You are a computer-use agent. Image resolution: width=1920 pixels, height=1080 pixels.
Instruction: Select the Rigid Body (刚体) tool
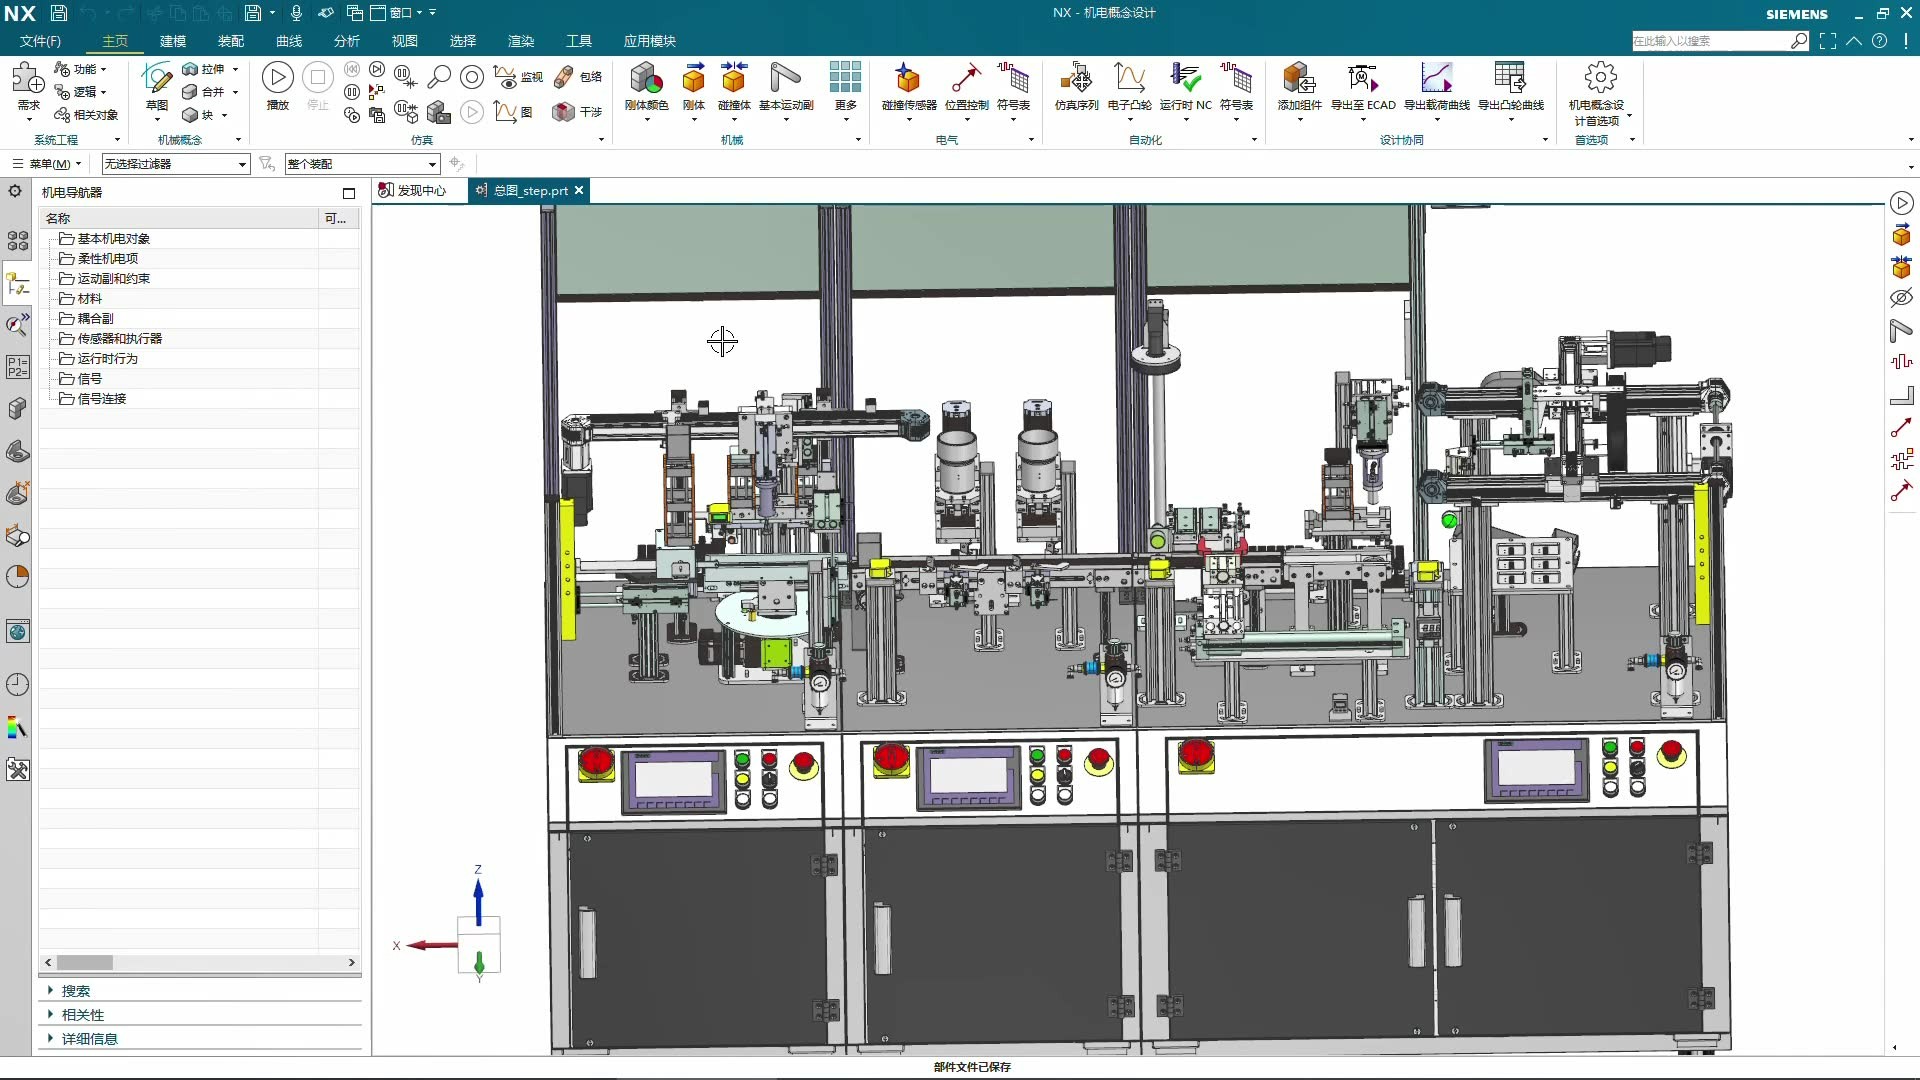(x=693, y=79)
